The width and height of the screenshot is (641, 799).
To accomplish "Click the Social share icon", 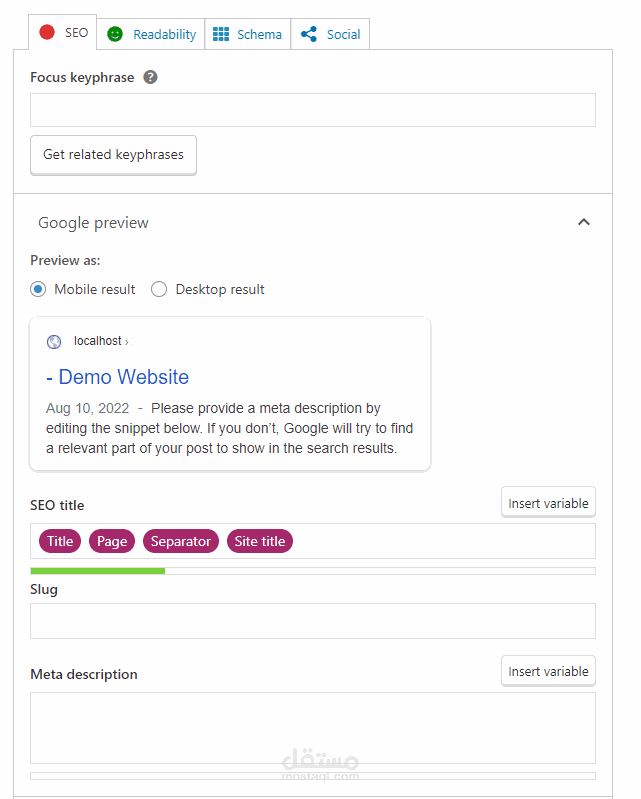I will (x=309, y=34).
